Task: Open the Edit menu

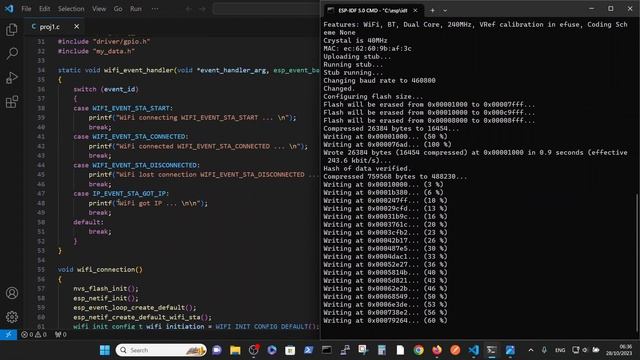Action: (x=44, y=9)
